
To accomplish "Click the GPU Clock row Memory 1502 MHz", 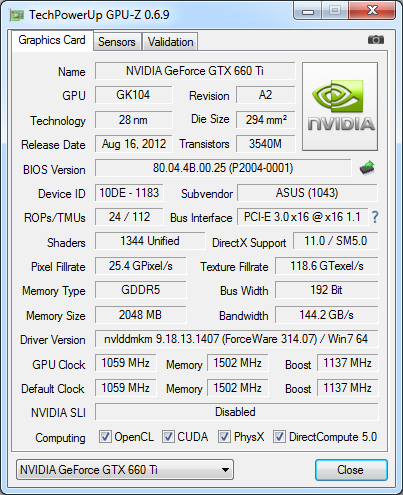I will 237,363.
